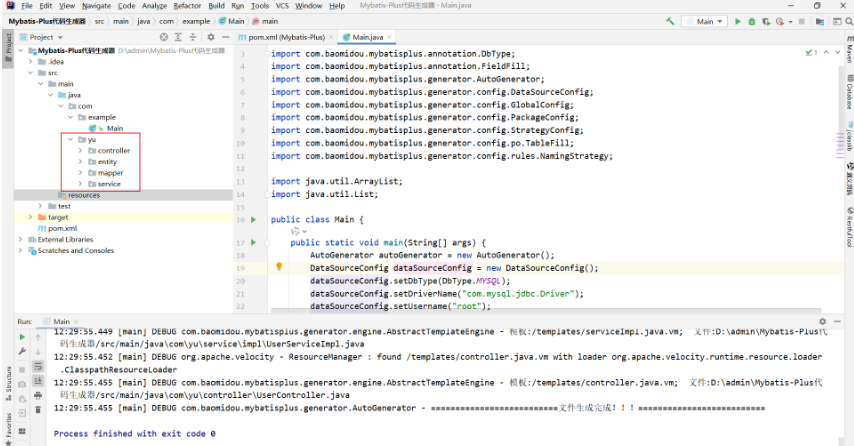Expand the controller package
The width and height of the screenshot is (854, 446).
[80, 150]
